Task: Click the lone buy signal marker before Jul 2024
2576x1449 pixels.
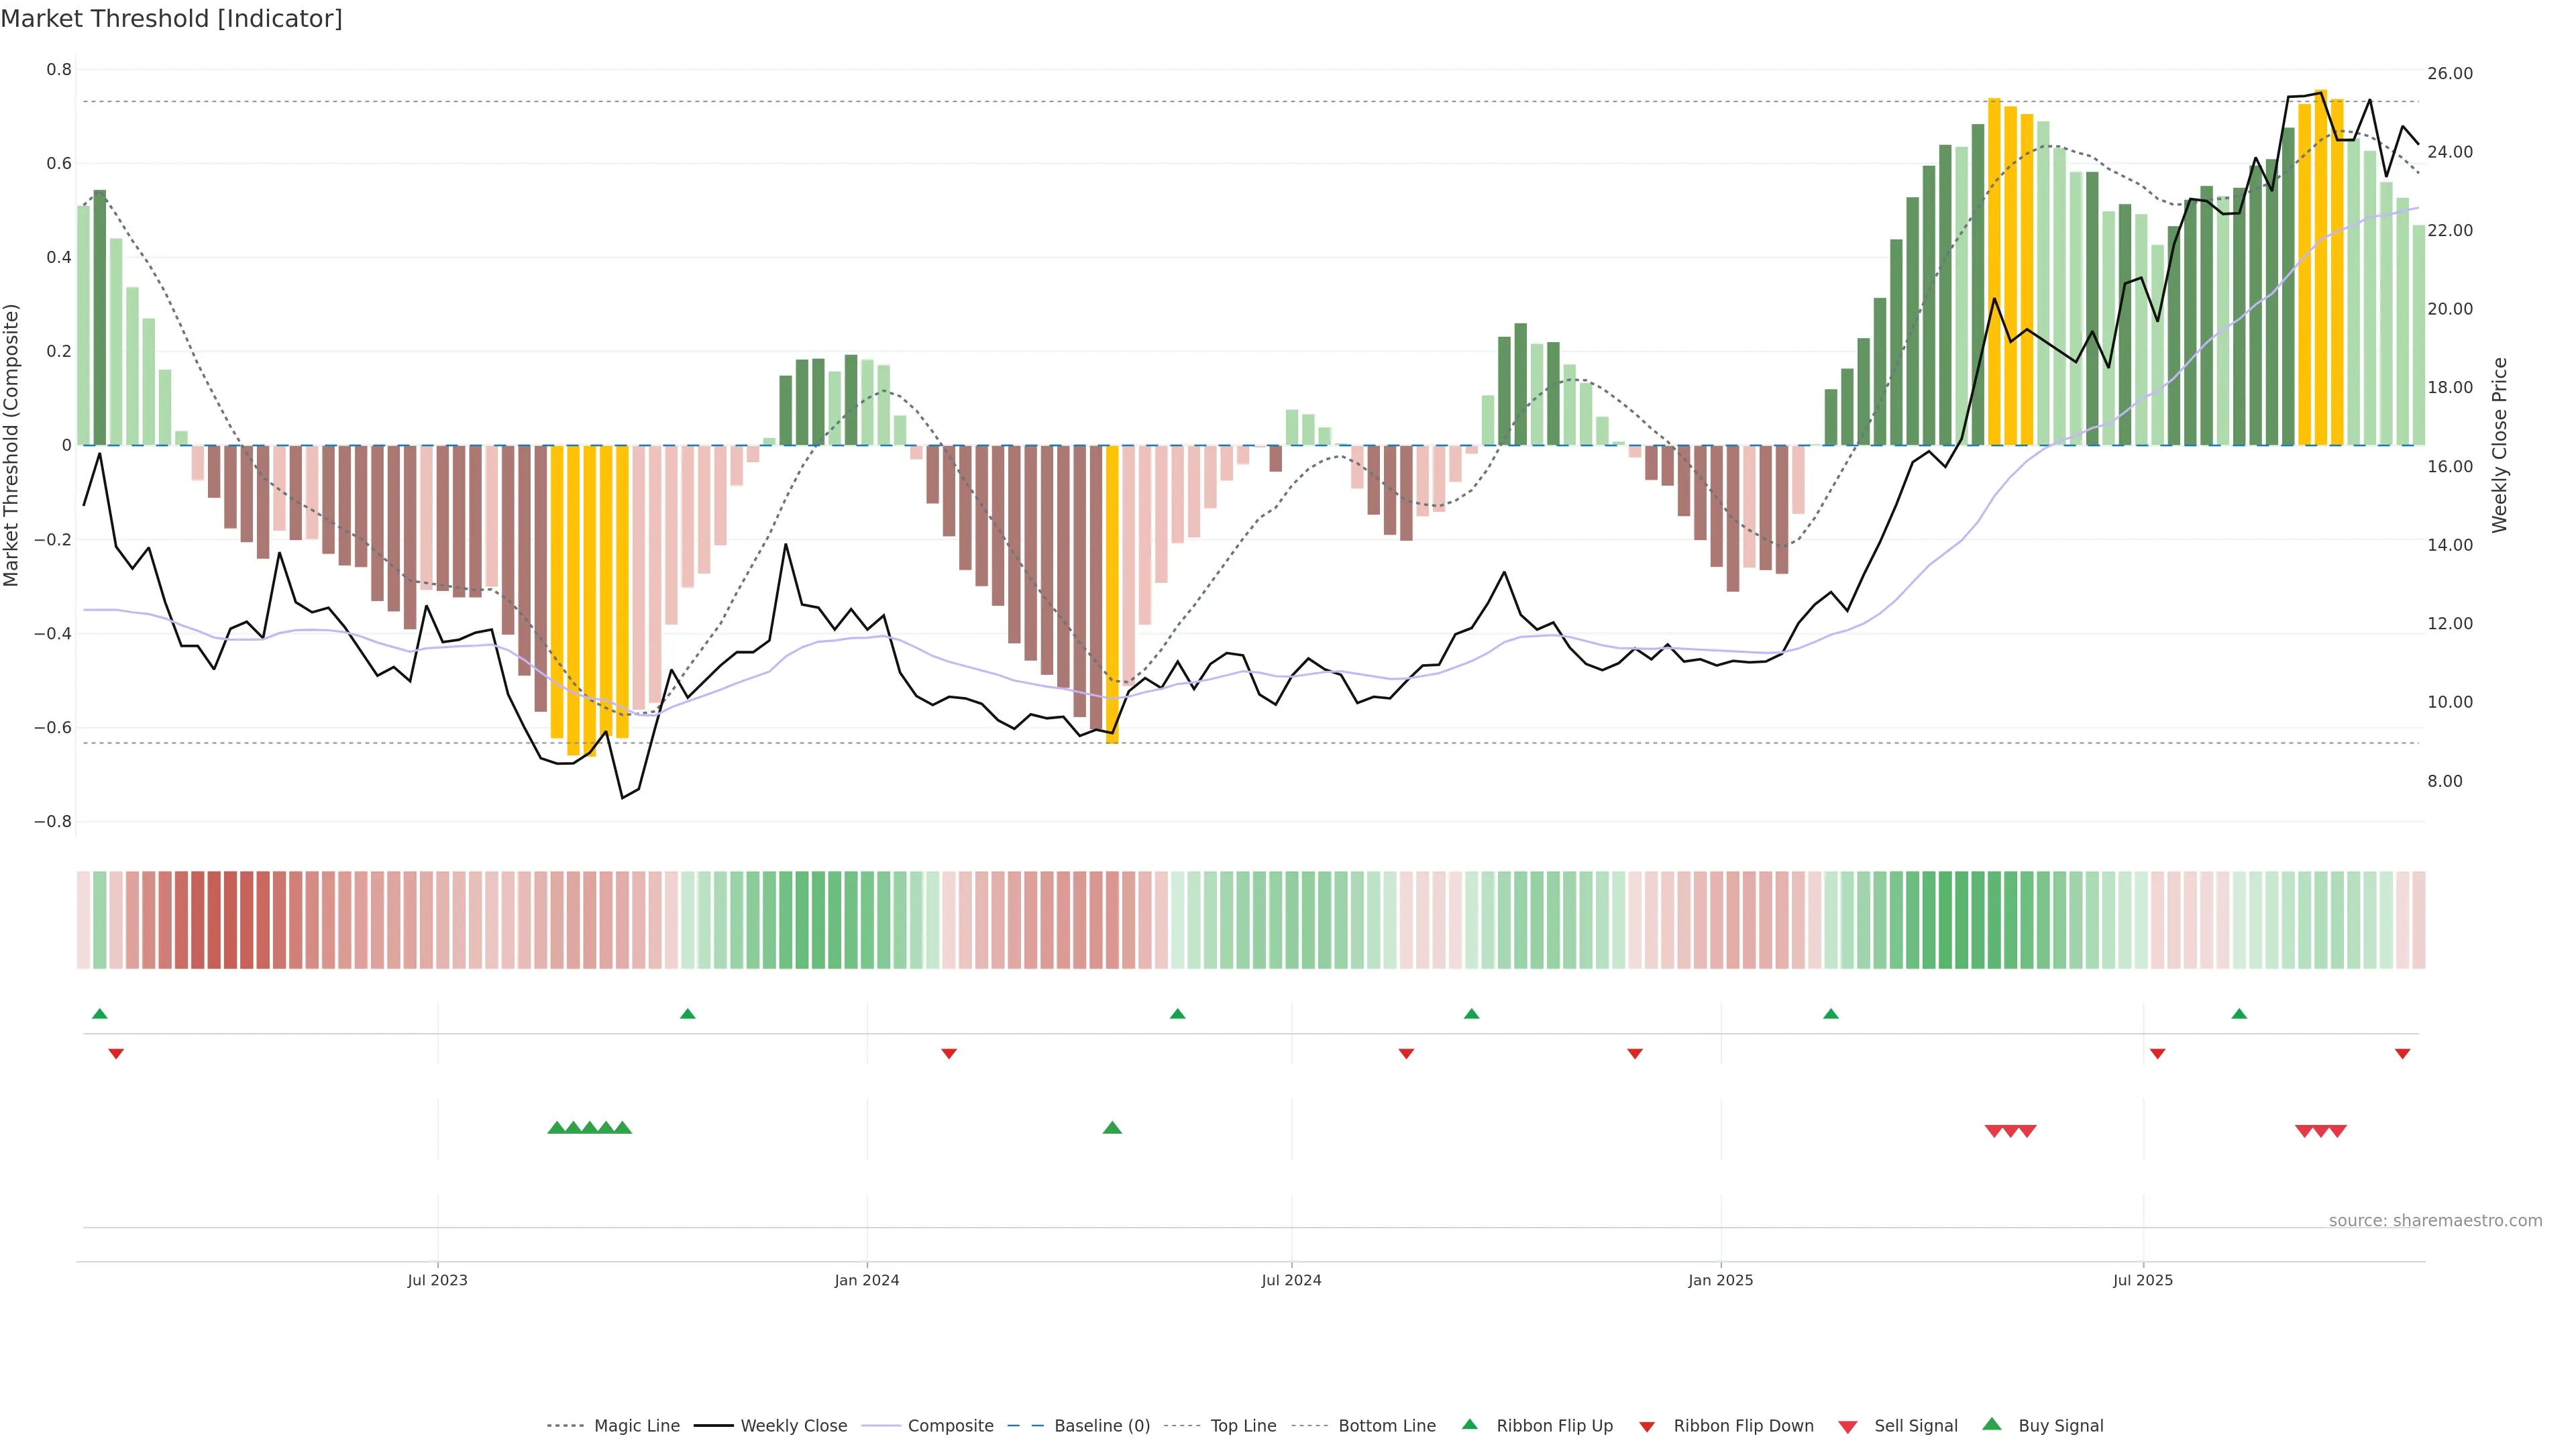Action: pyautogui.click(x=1112, y=1128)
